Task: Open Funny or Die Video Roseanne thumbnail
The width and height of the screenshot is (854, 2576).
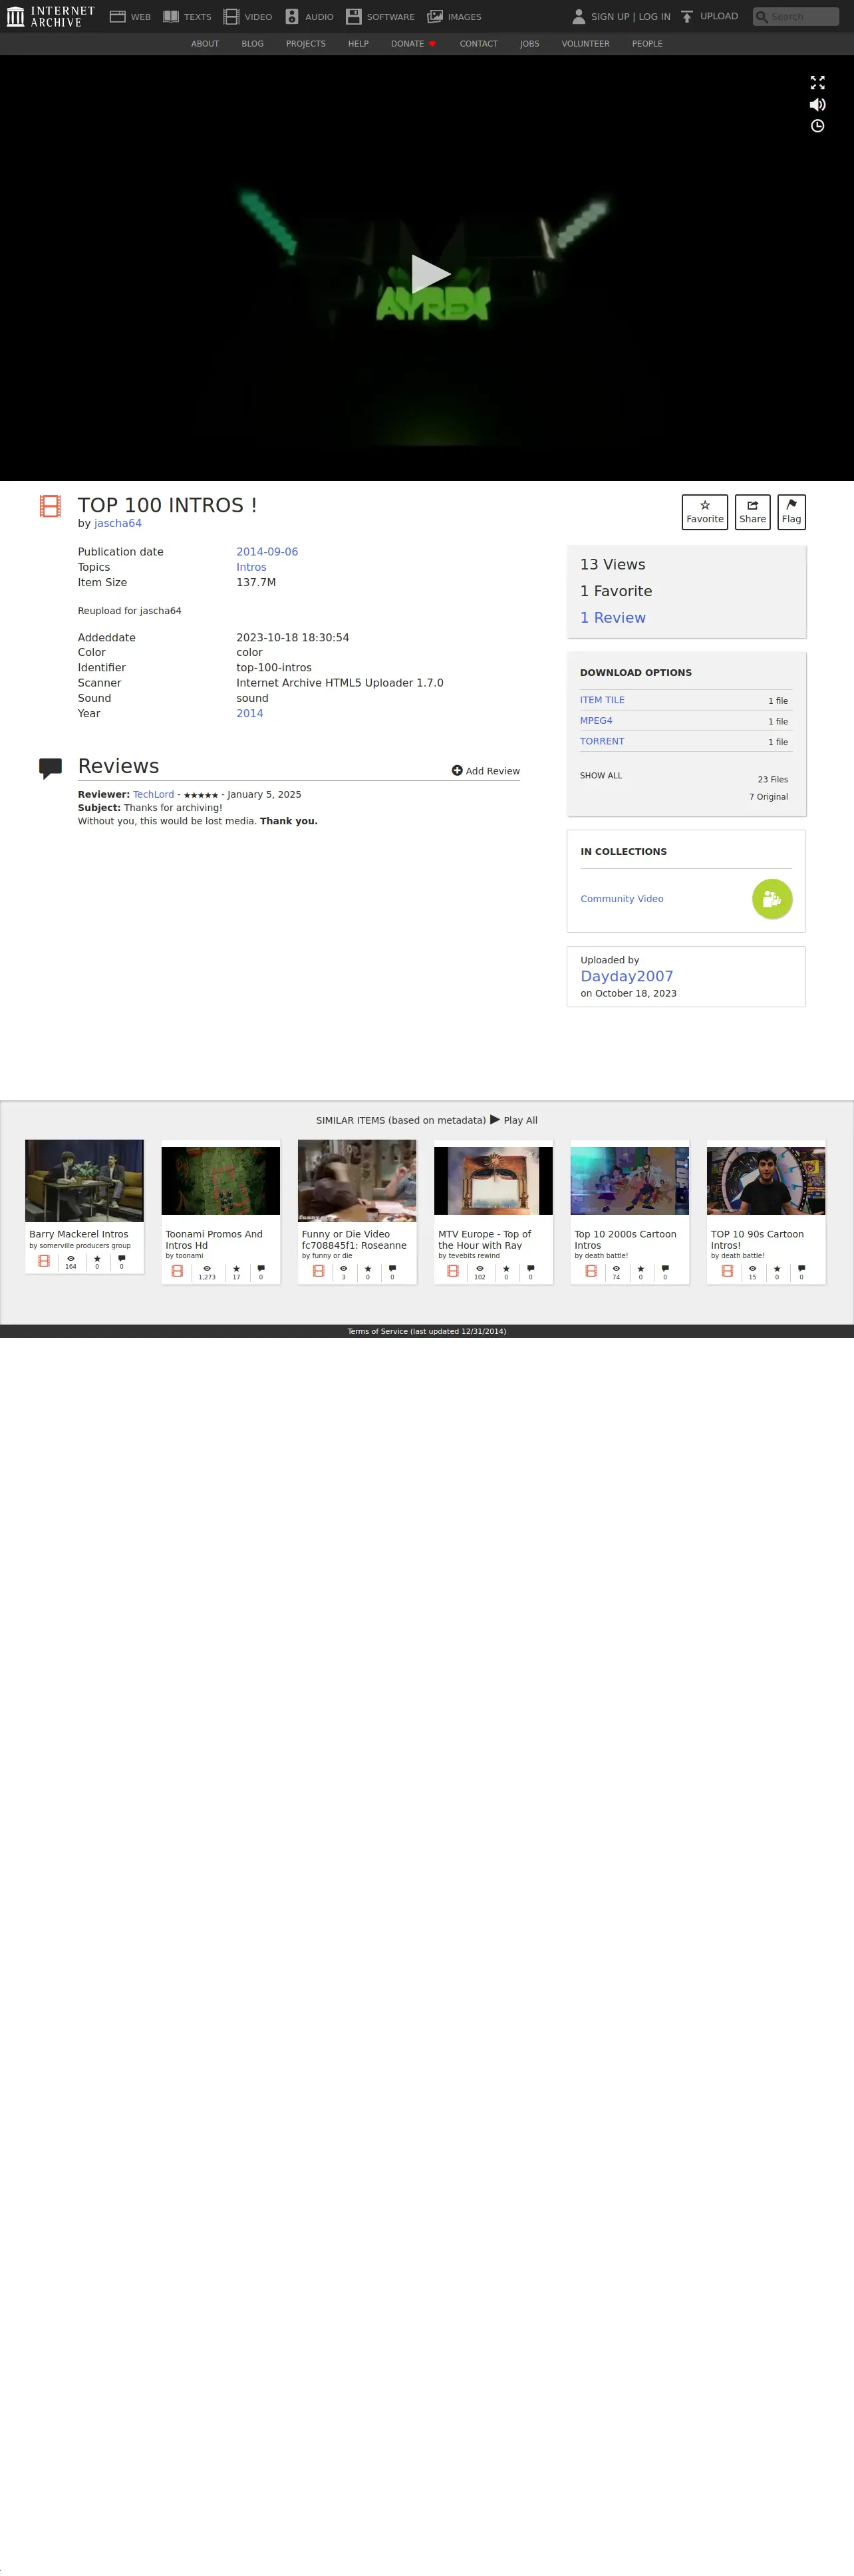Action: click(357, 1181)
